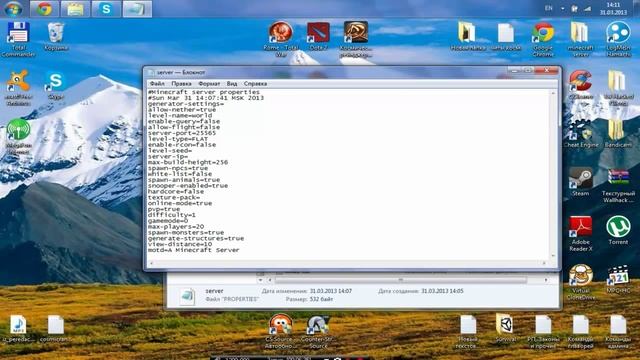Viewport: 640px width, 360px height.
Task: Open the Windows Start orb
Action: (x=13, y=9)
